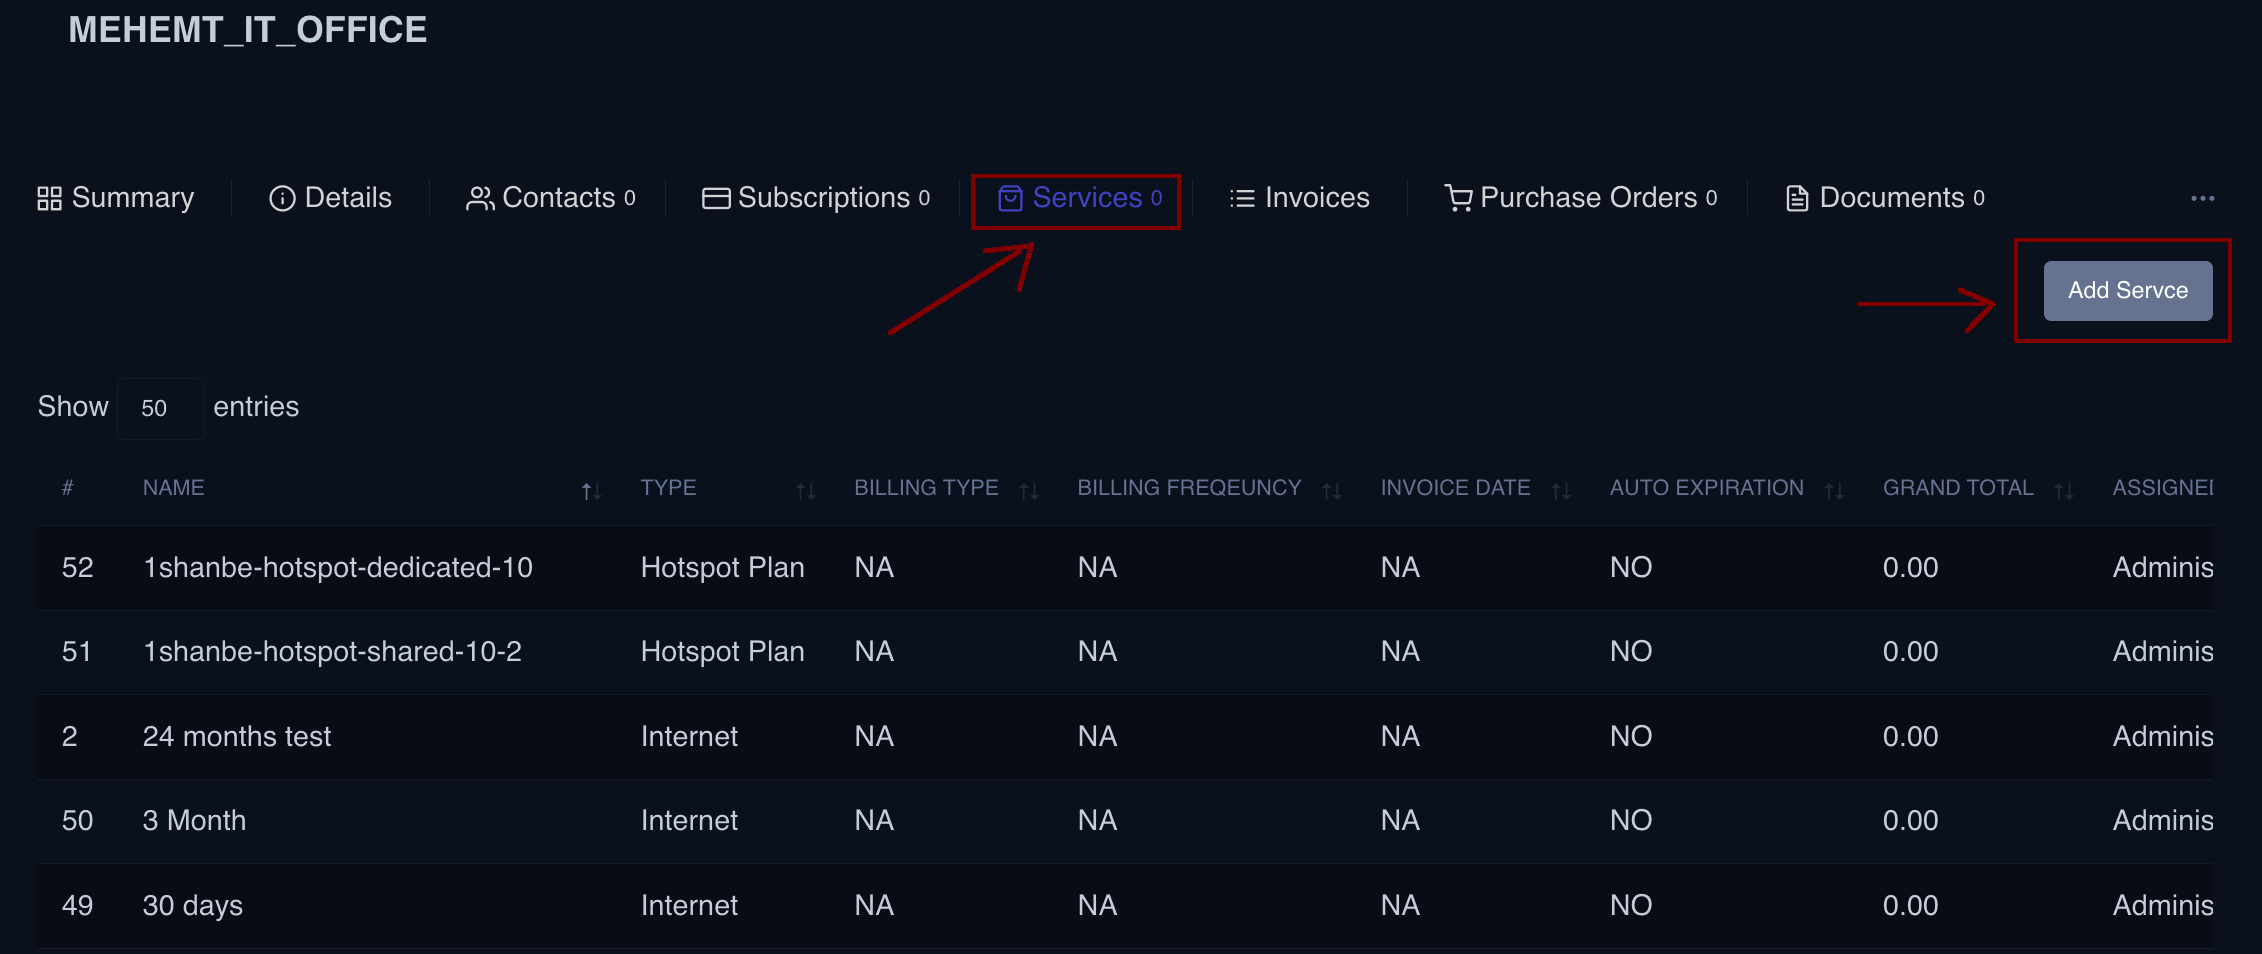
Task: Click the 30 days service row
Action: click(192, 906)
